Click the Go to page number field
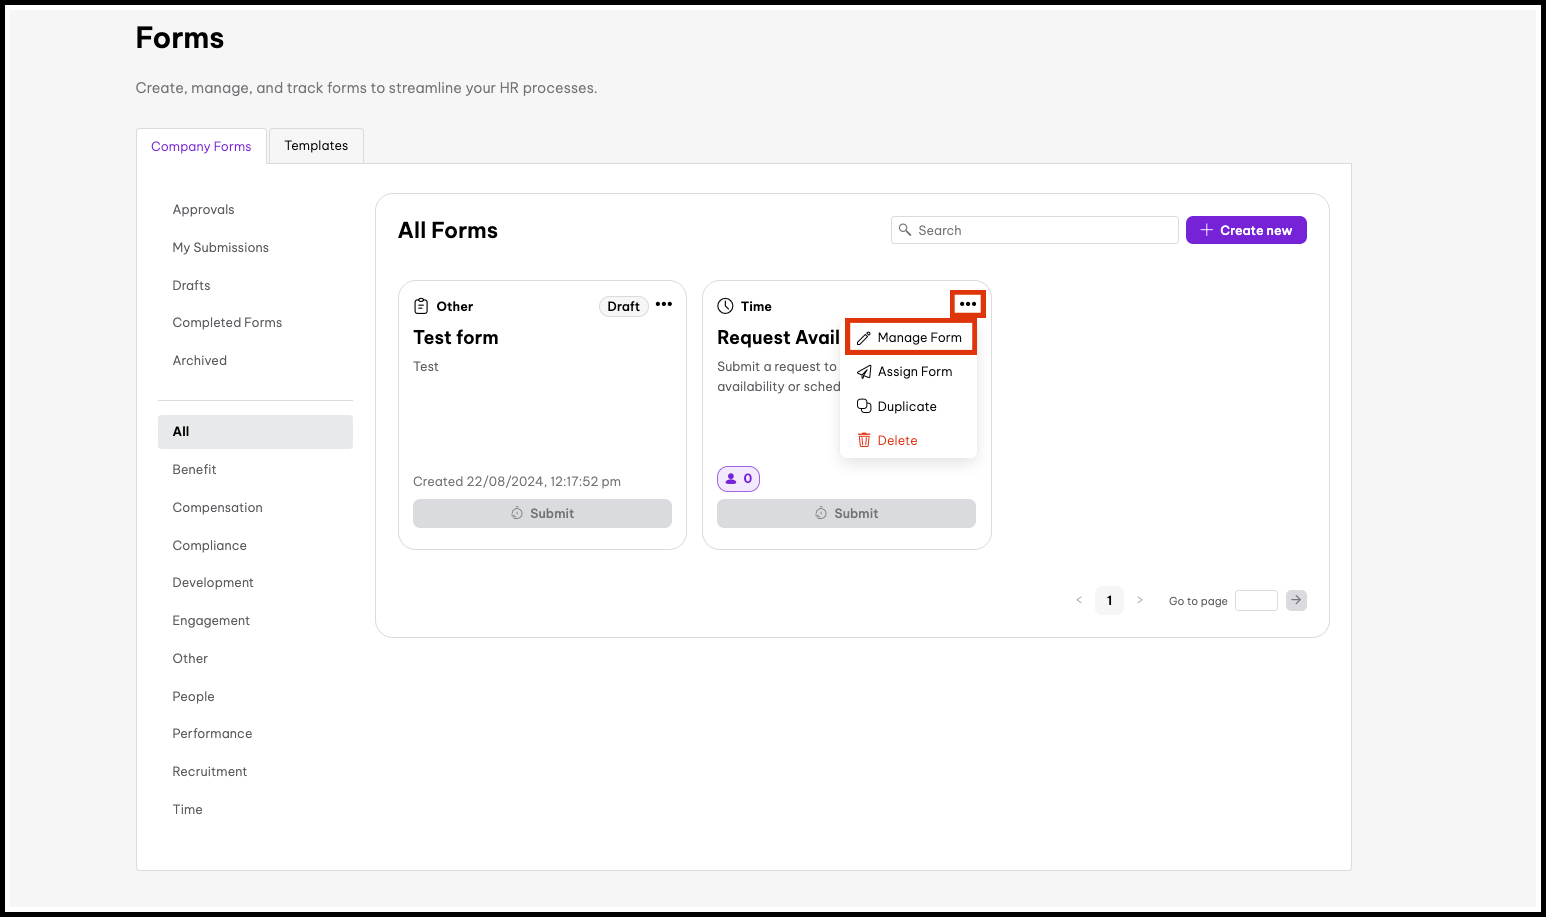Viewport: 1546px width, 917px height. pos(1255,600)
